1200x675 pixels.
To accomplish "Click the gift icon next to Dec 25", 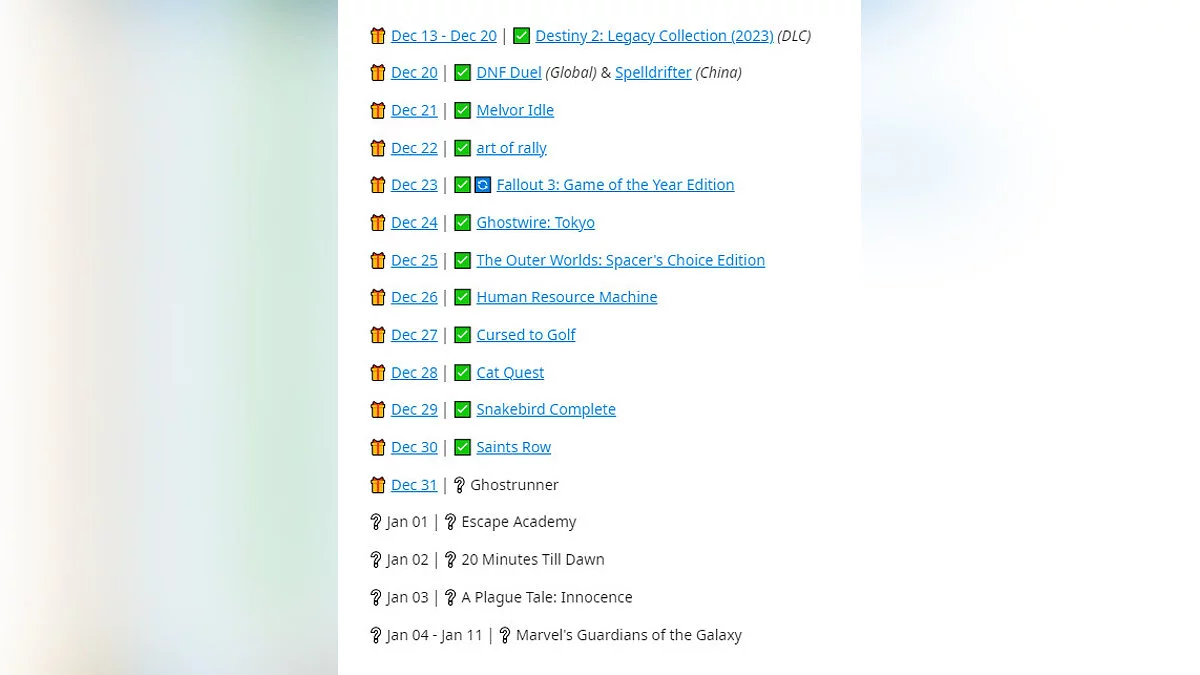I will (x=378, y=260).
